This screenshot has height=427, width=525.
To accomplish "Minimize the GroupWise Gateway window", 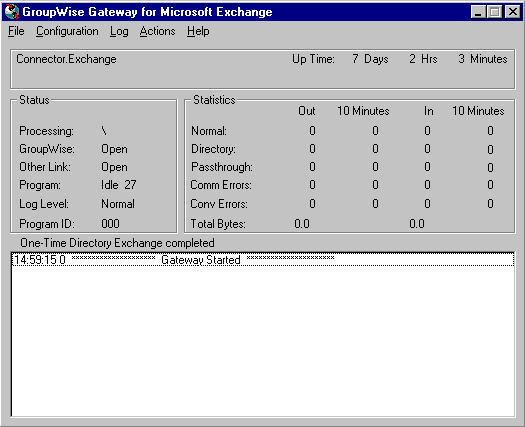I will [x=478, y=12].
